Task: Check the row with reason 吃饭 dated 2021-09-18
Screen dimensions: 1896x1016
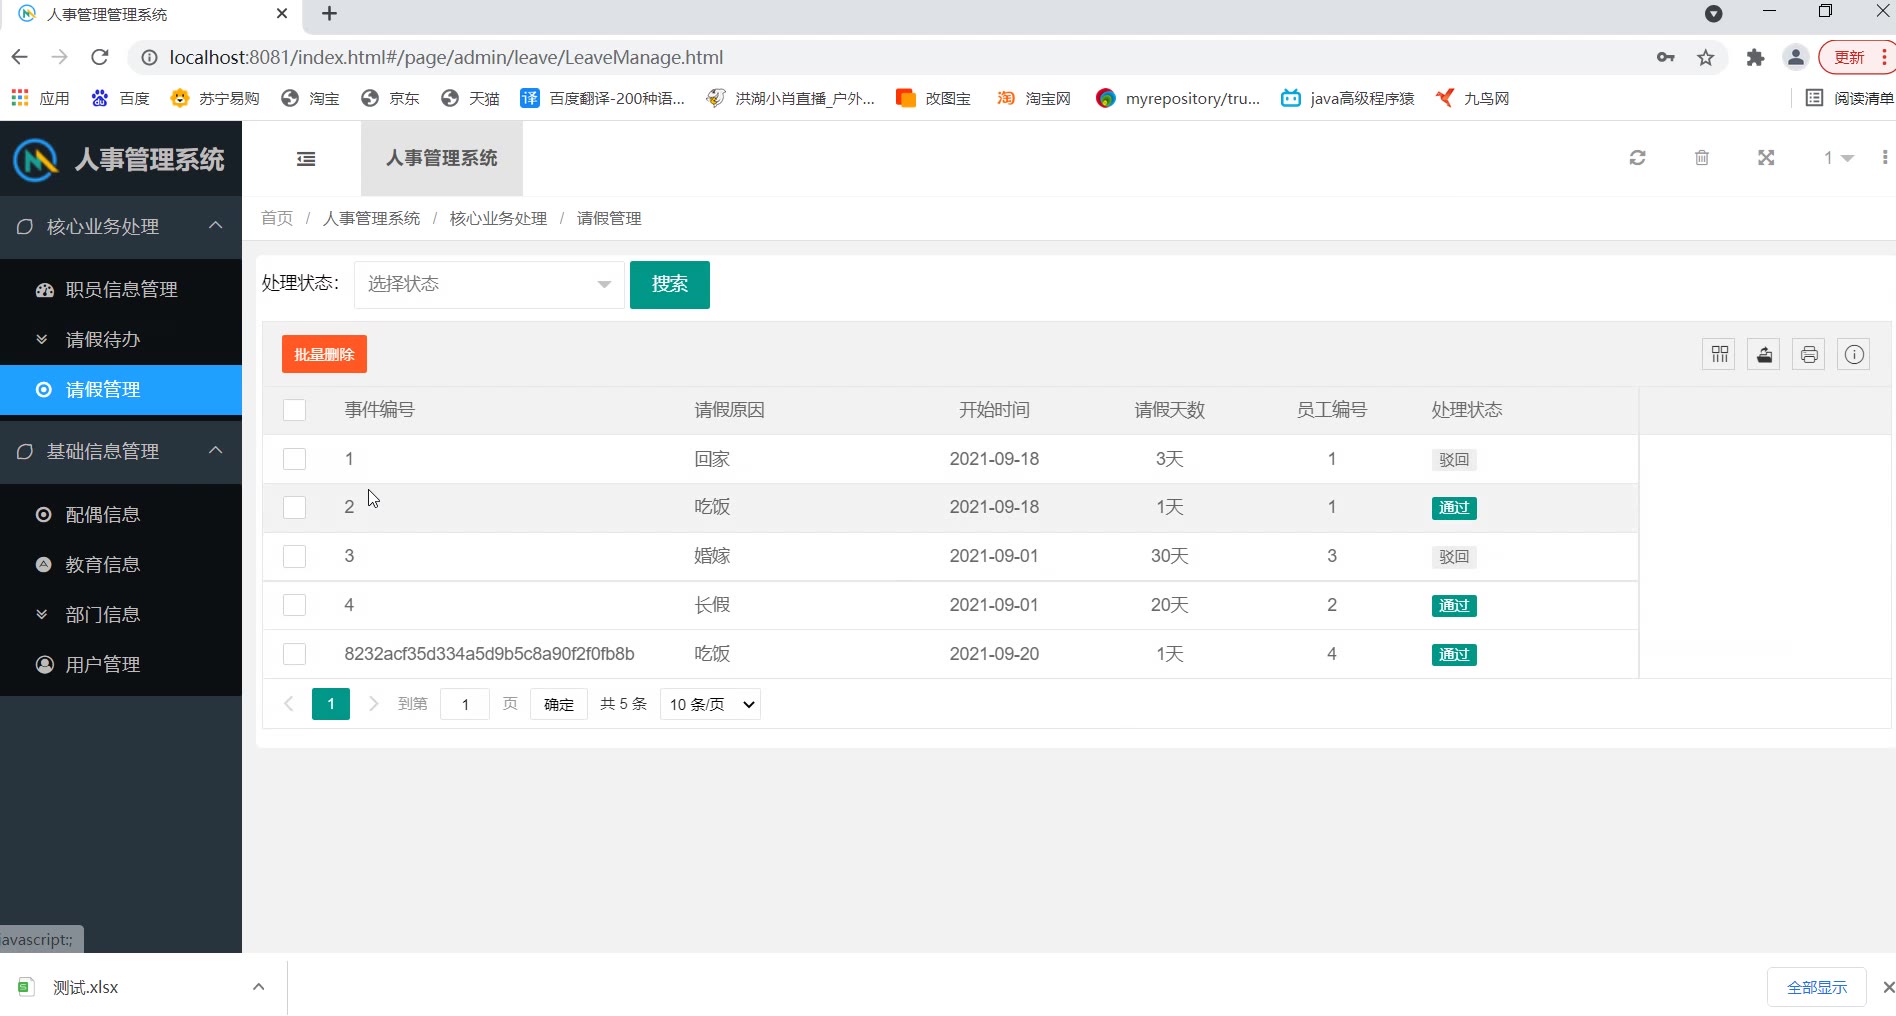Action: point(294,508)
